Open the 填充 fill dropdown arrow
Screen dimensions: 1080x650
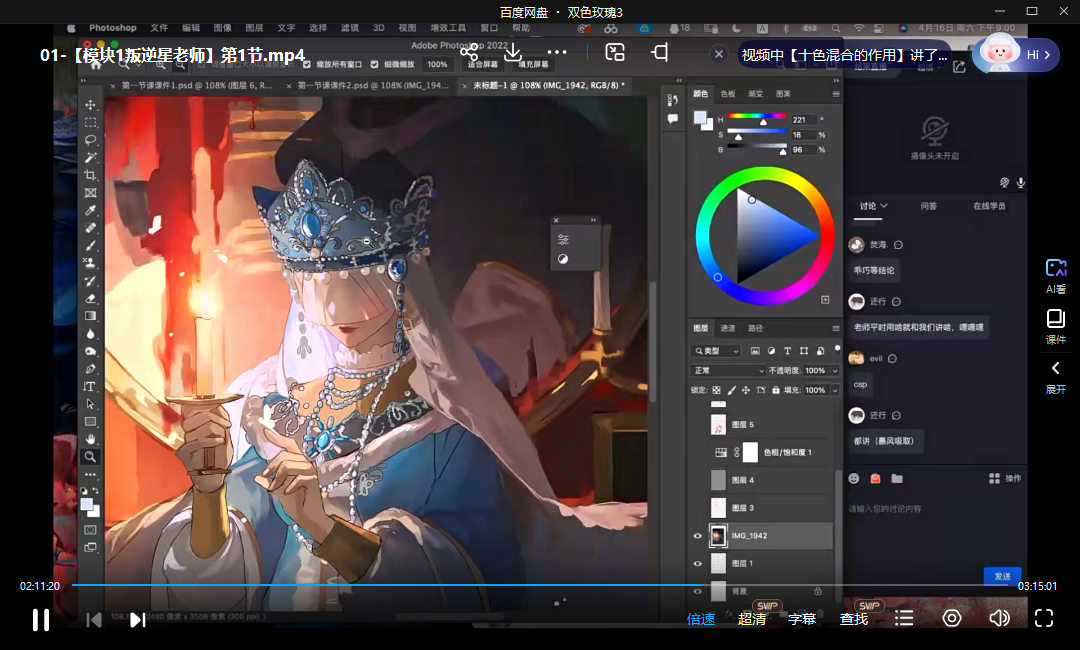tap(835, 390)
